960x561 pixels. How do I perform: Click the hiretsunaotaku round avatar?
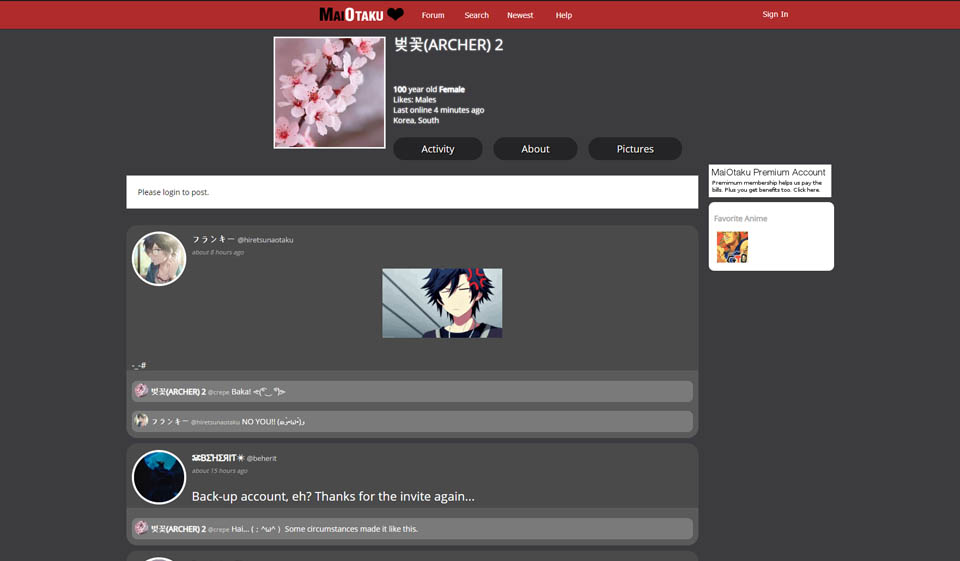tap(159, 259)
